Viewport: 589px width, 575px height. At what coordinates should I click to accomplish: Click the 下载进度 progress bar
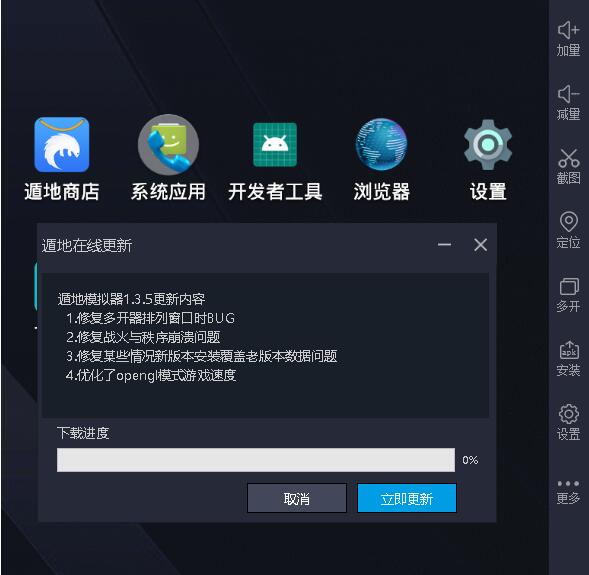coord(256,460)
